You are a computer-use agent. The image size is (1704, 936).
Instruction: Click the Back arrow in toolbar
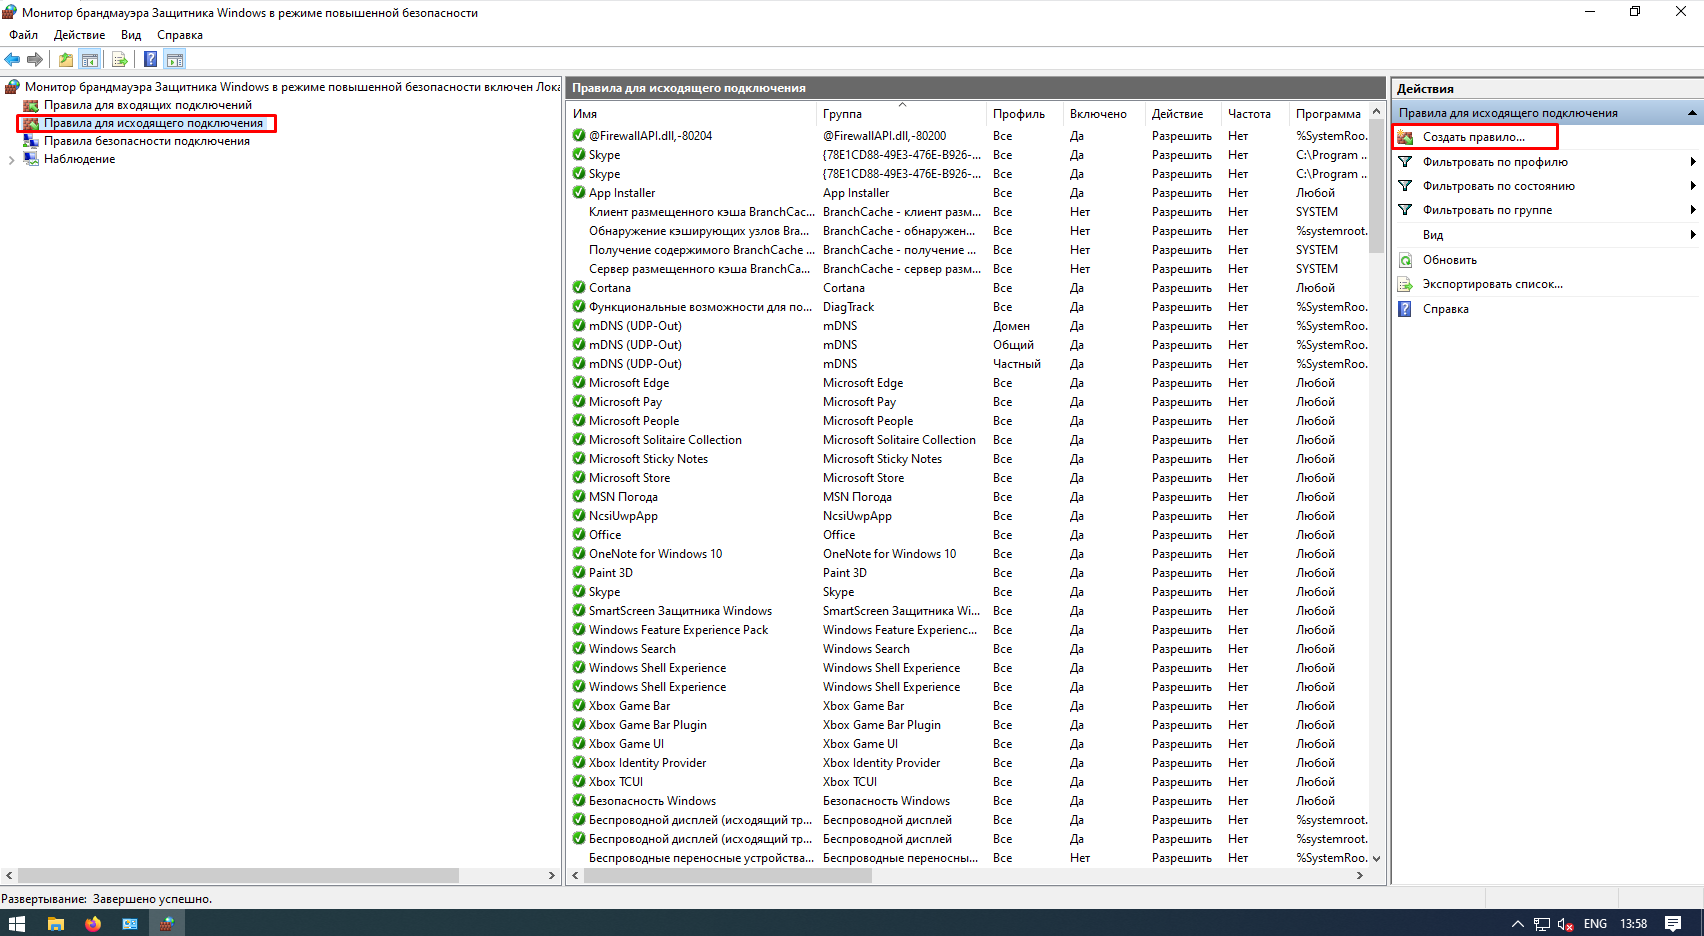click(12, 59)
